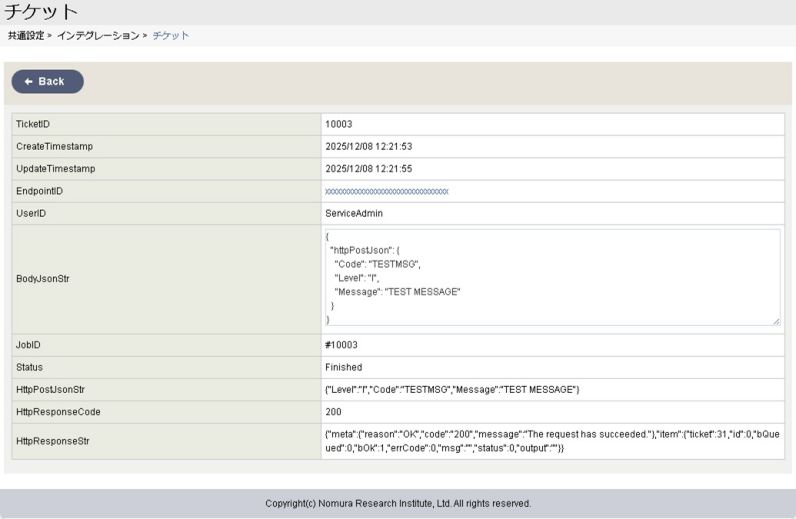The width and height of the screenshot is (796, 519).
Task: Click the チケット page heading
Action: coord(41,11)
